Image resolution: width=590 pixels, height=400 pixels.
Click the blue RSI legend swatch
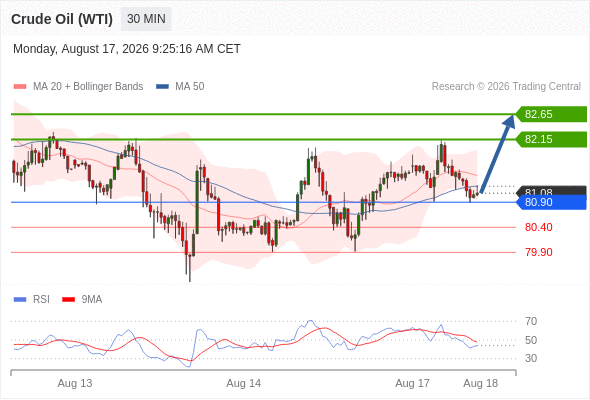pyautogui.click(x=20, y=300)
